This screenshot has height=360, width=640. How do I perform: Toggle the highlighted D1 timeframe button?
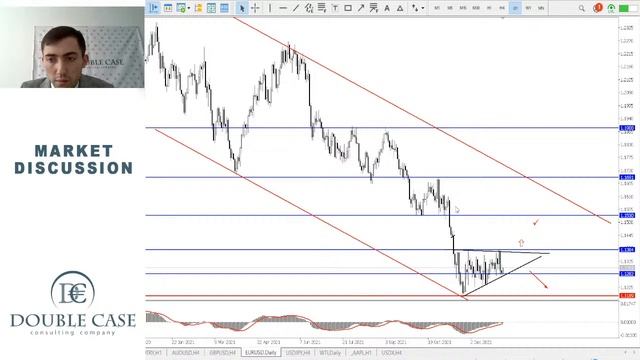tap(515, 8)
